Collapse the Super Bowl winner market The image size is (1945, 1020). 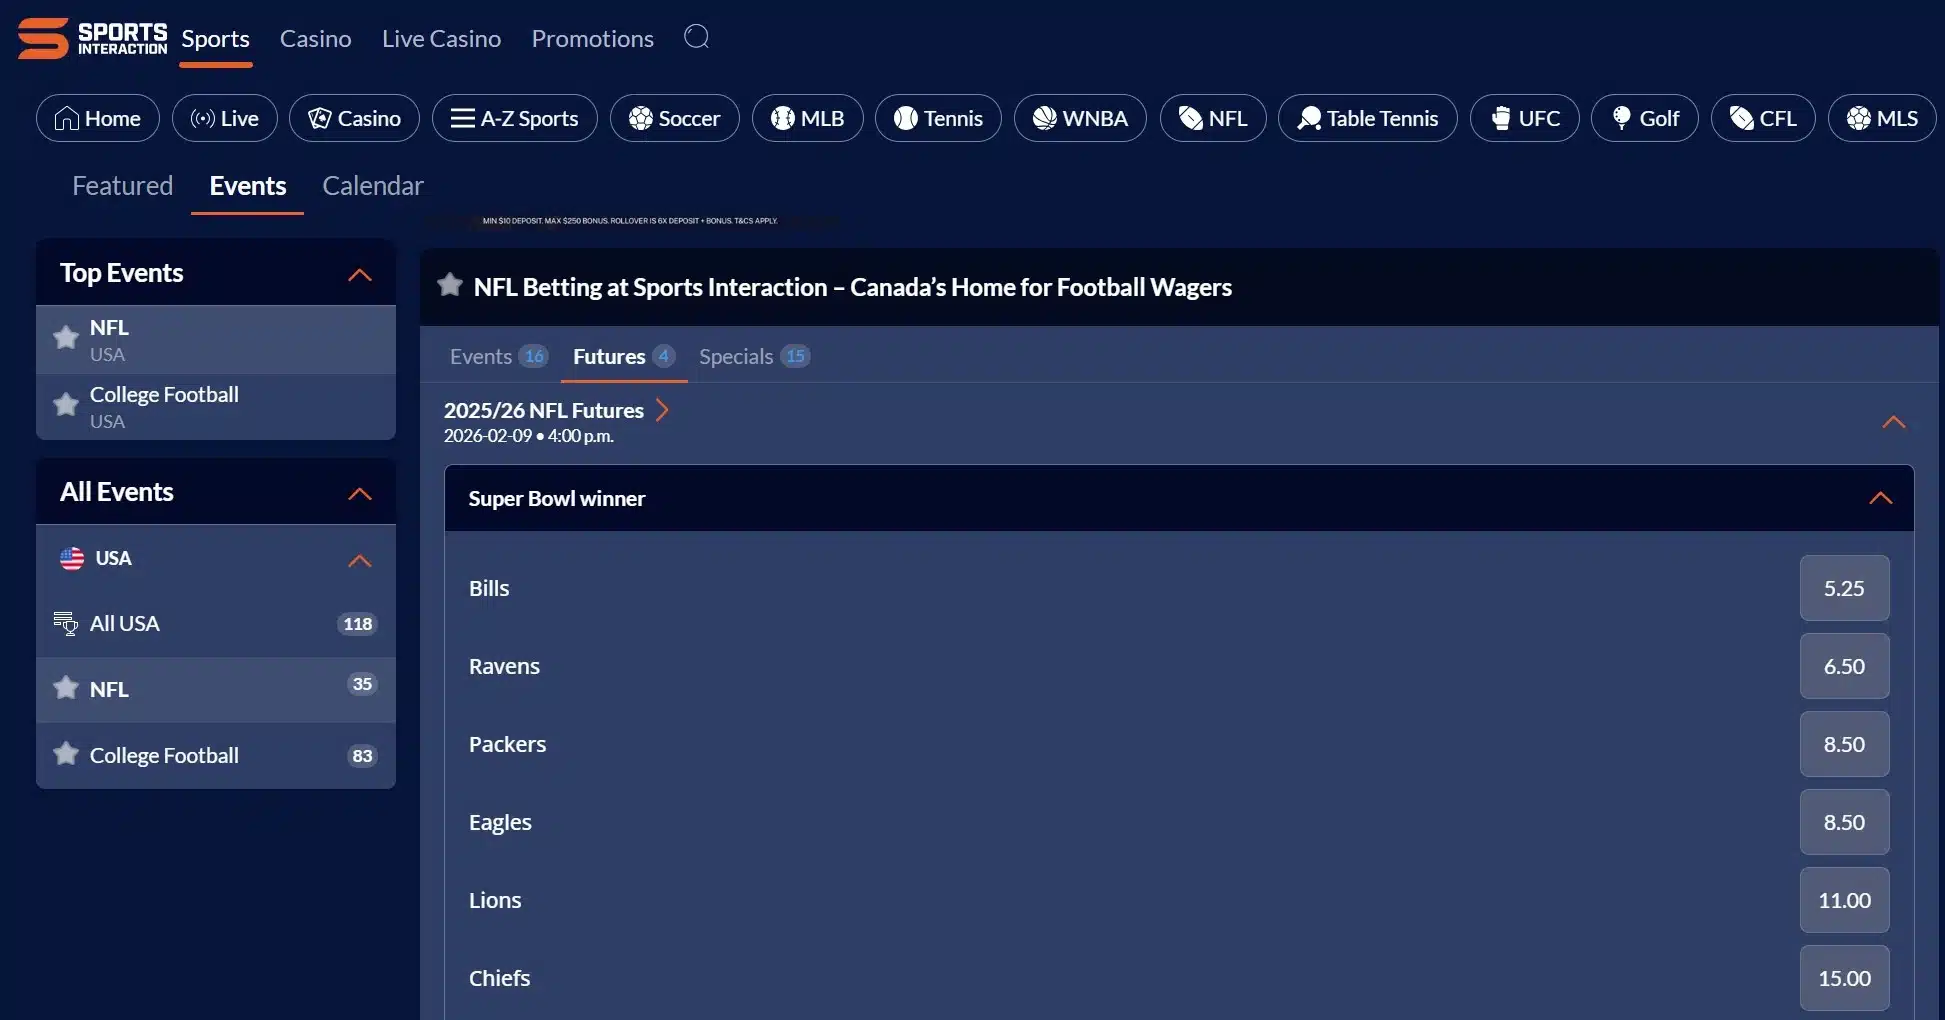[1880, 498]
